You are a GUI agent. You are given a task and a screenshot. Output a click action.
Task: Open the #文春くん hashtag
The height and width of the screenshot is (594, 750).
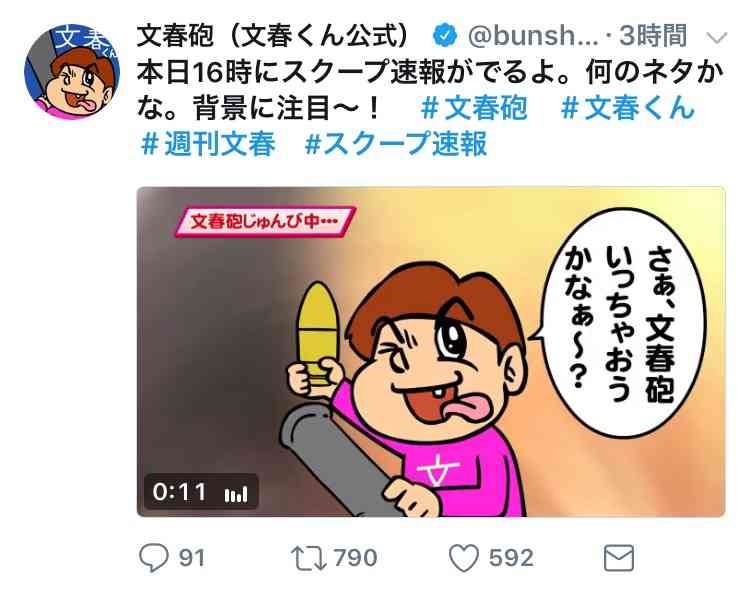point(628,108)
